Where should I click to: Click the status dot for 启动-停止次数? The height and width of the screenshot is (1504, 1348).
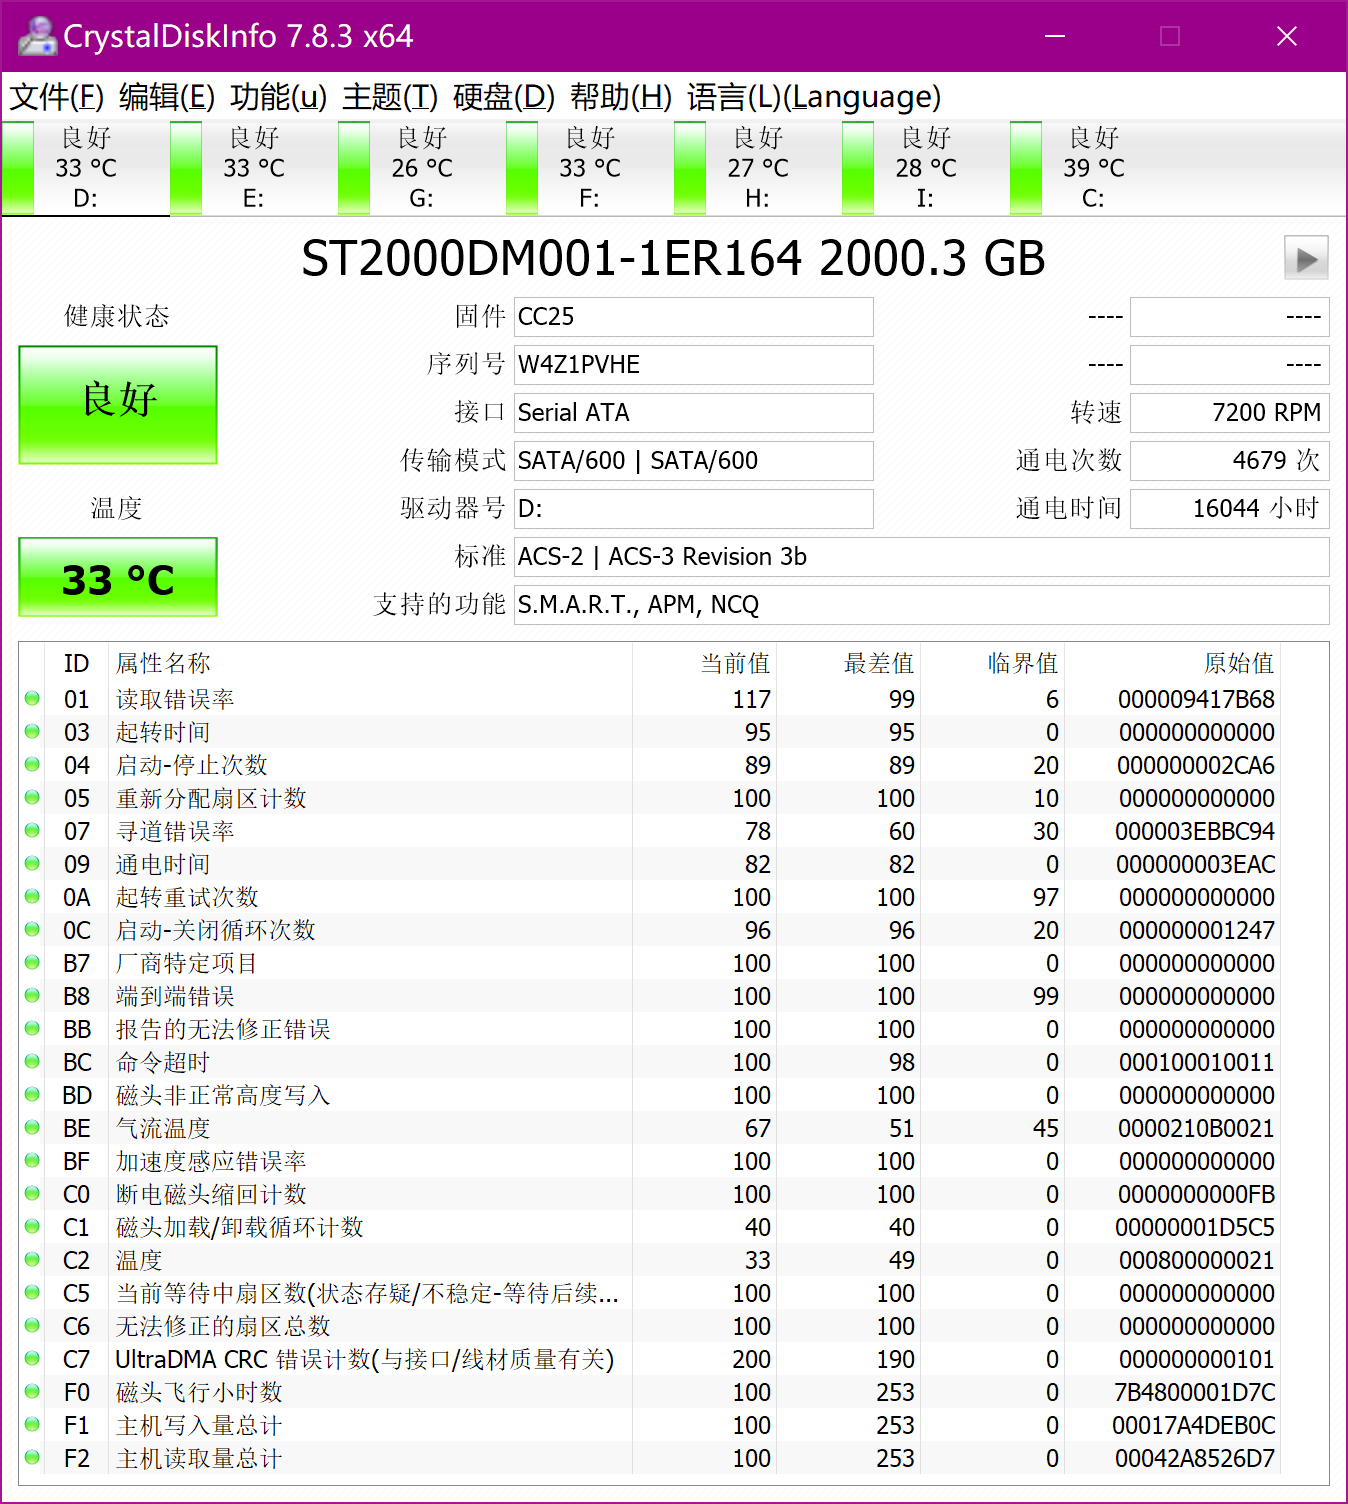(x=32, y=764)
